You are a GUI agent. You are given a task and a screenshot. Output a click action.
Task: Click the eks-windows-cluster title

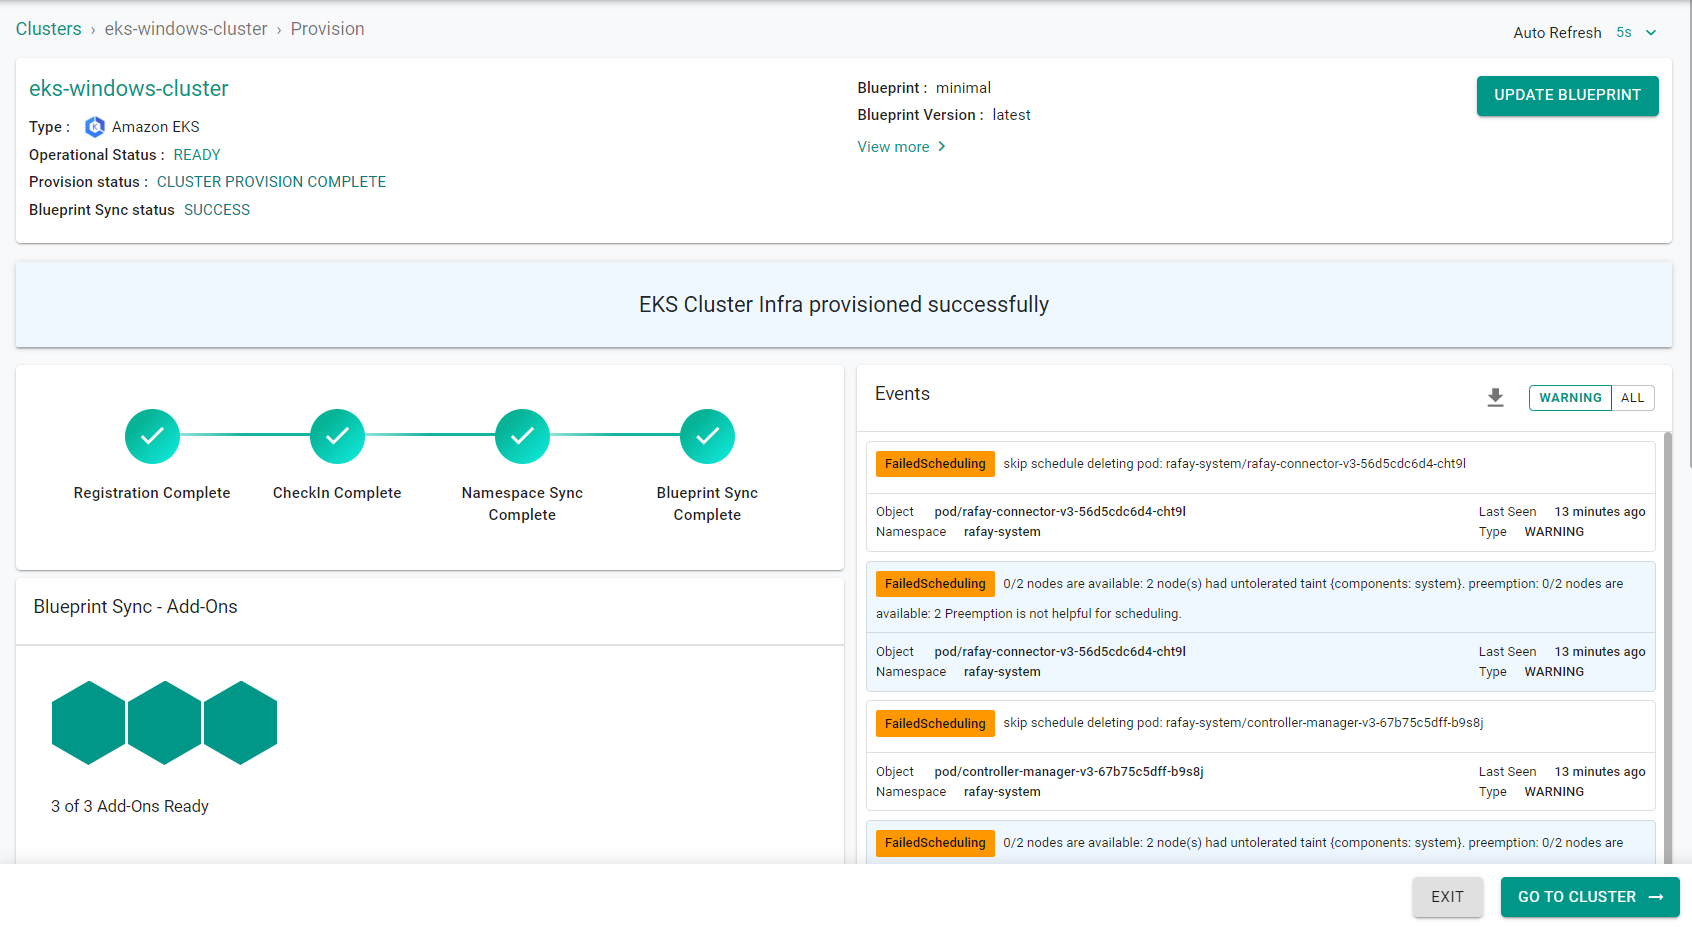129,89
